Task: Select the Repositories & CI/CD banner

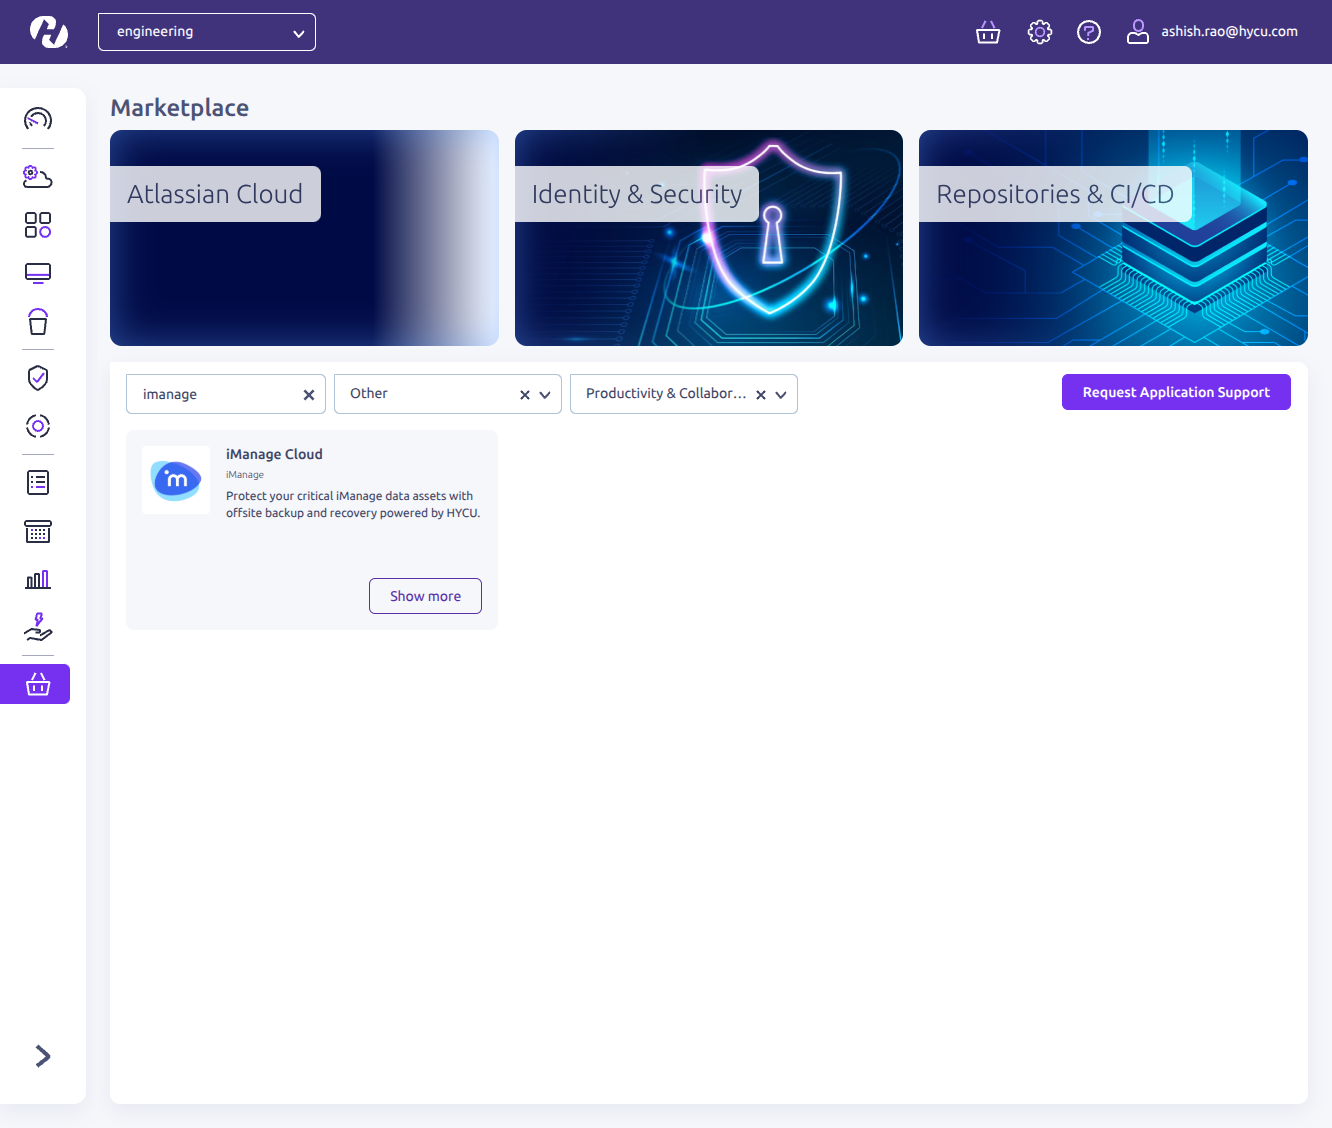Action: pos(1113,238)
